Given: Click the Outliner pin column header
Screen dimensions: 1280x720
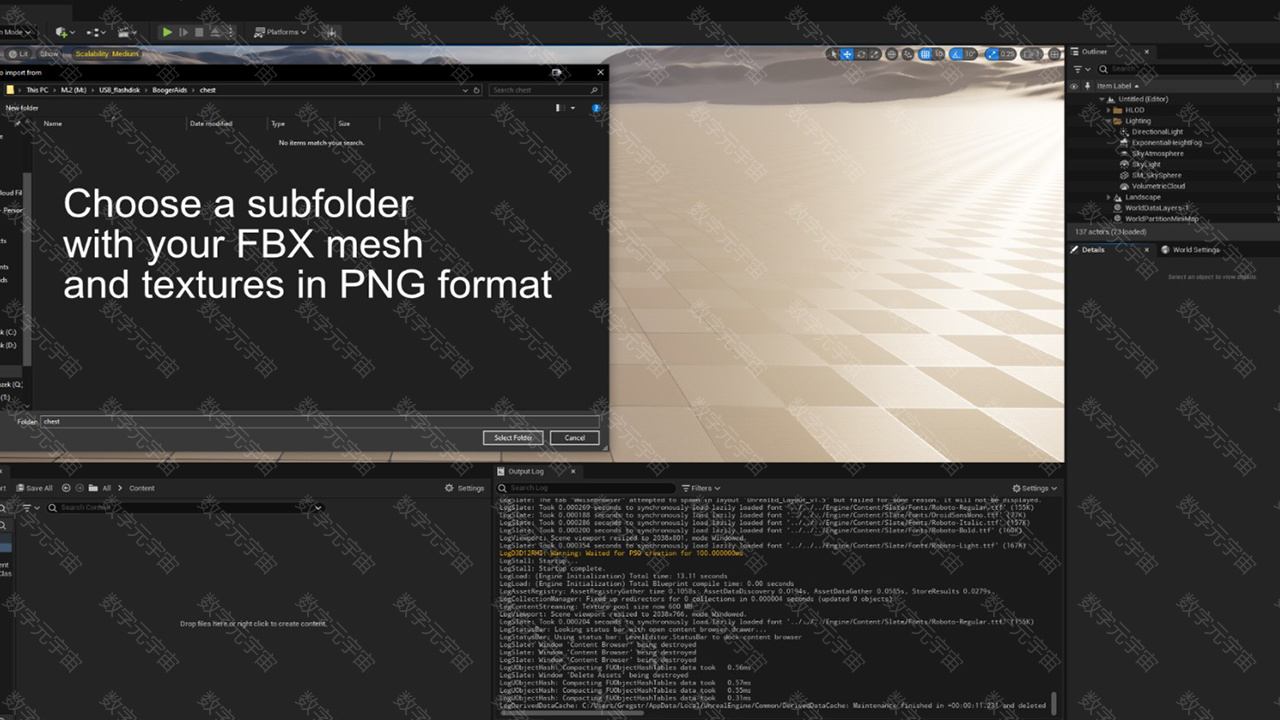Looking at the screenshot, I should click(1086, 86).
